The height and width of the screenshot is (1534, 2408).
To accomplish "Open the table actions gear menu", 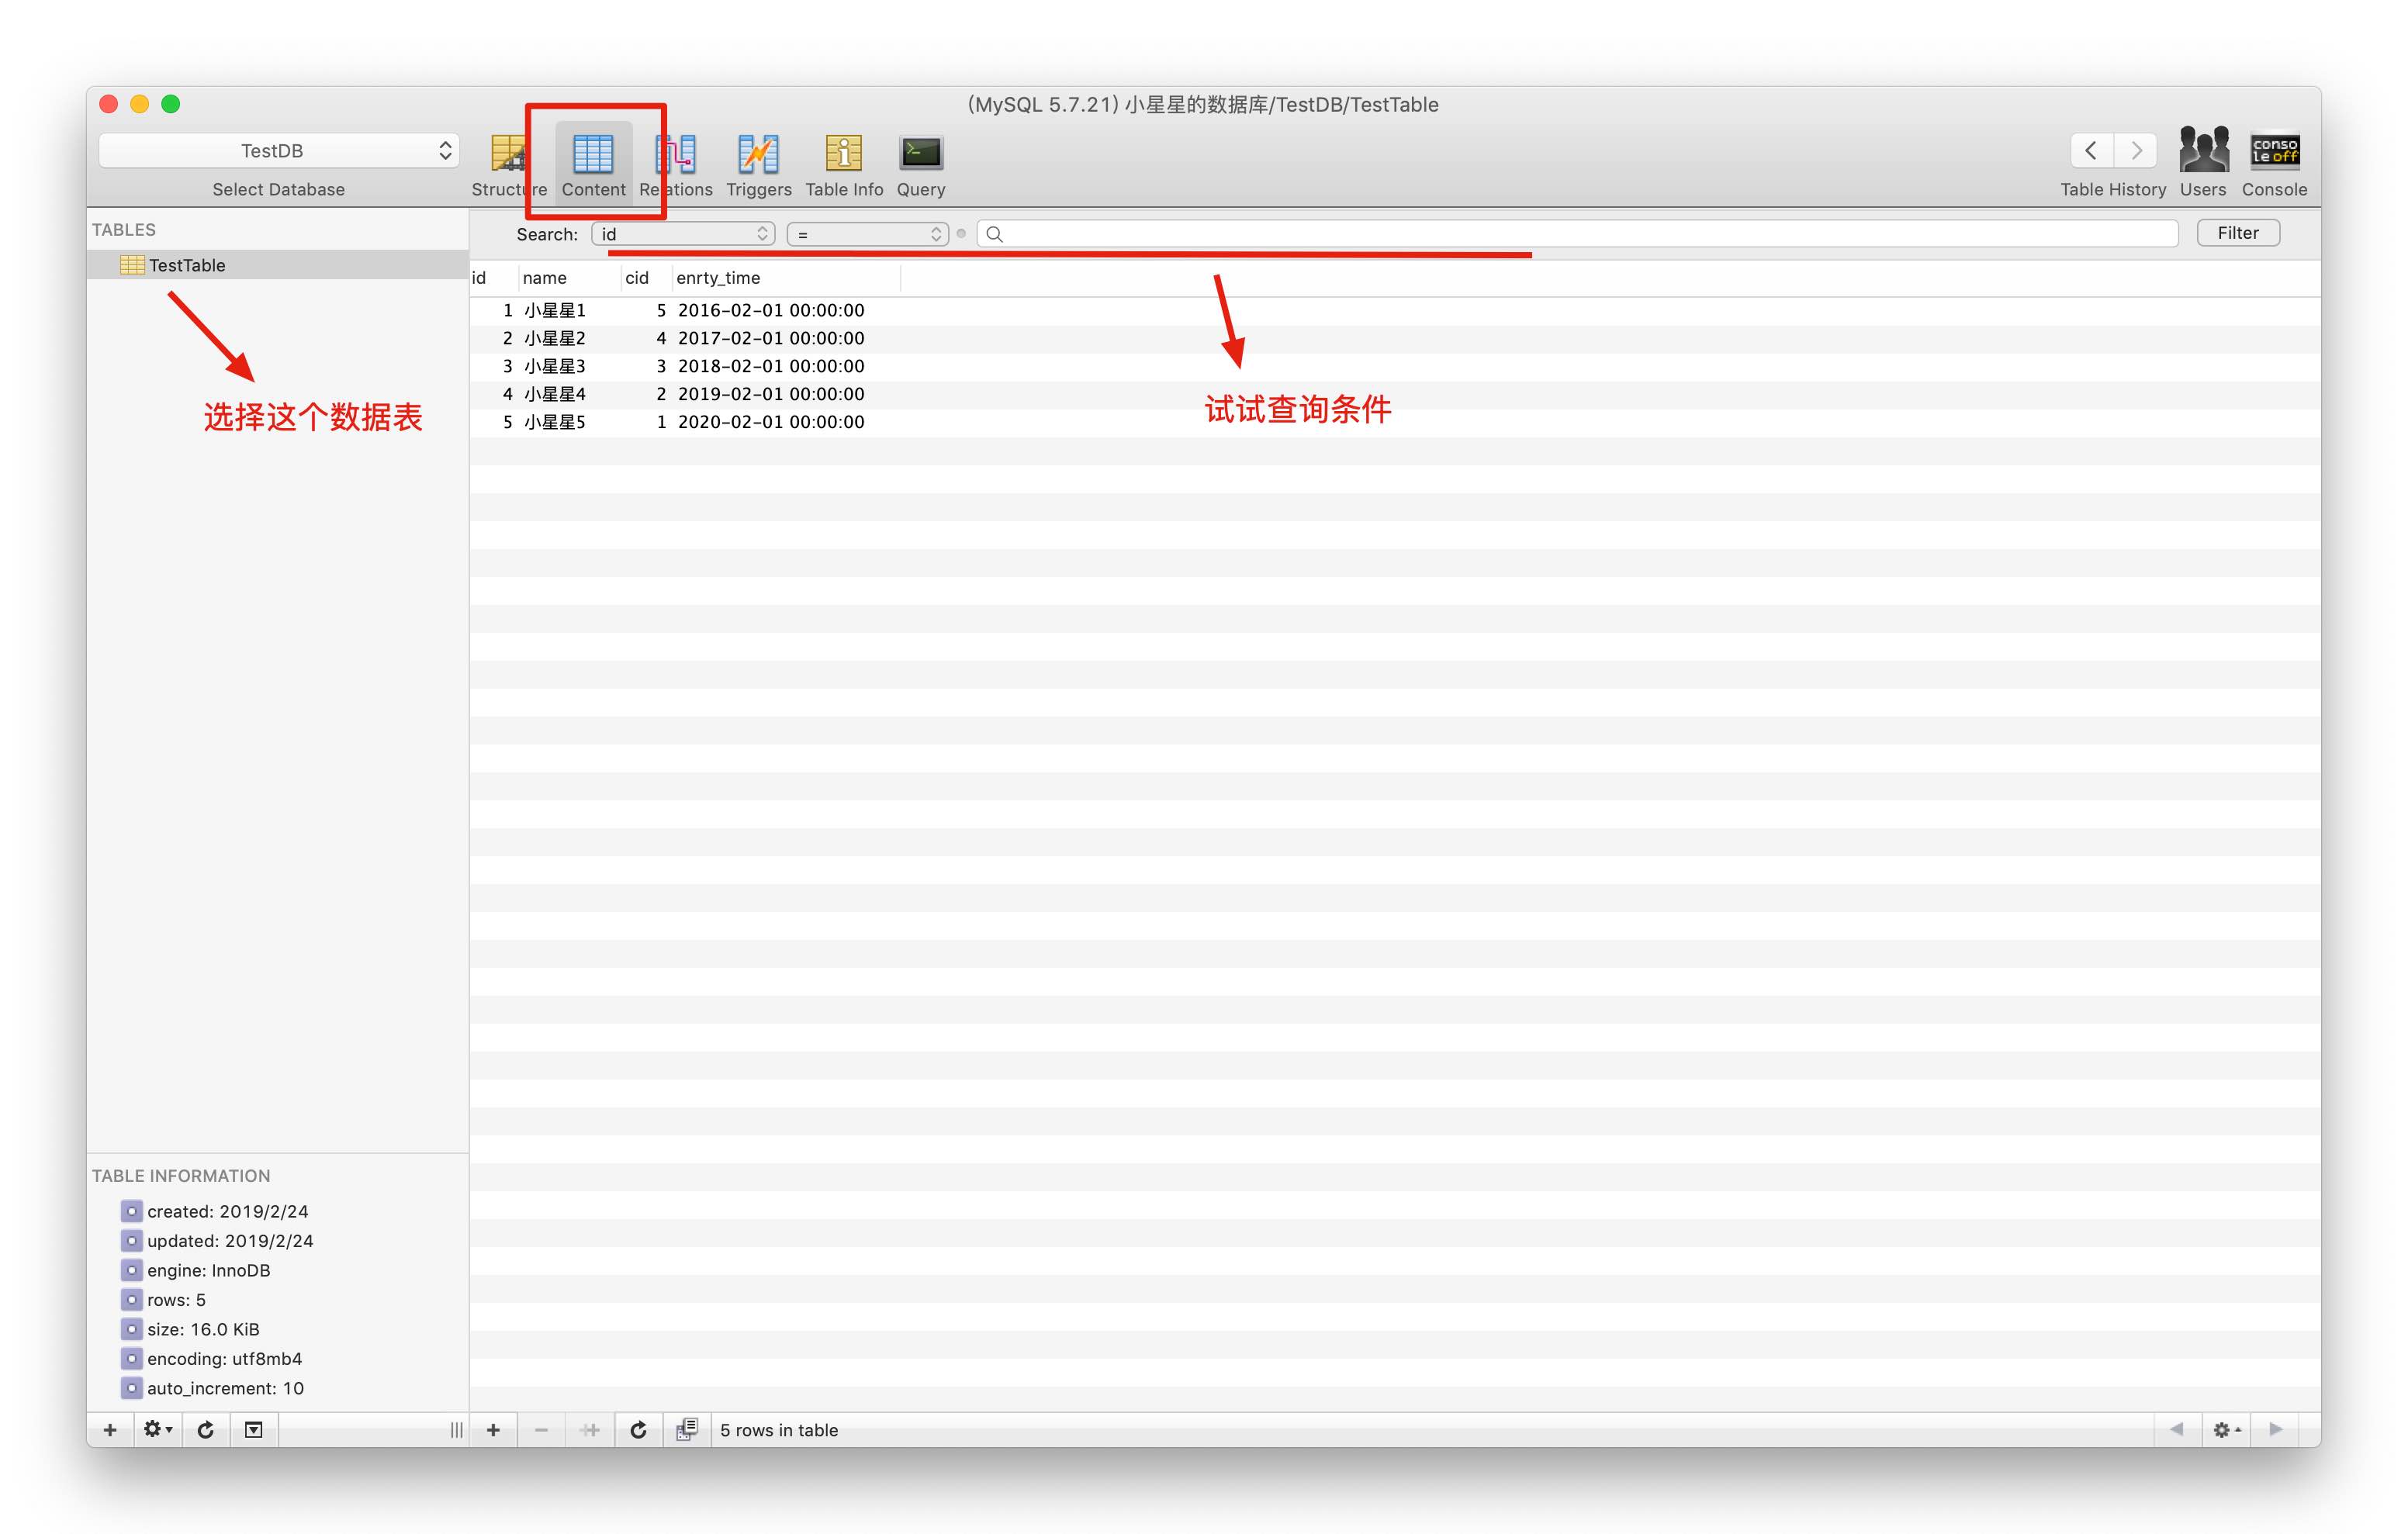I will click(x=157, y=1430).
